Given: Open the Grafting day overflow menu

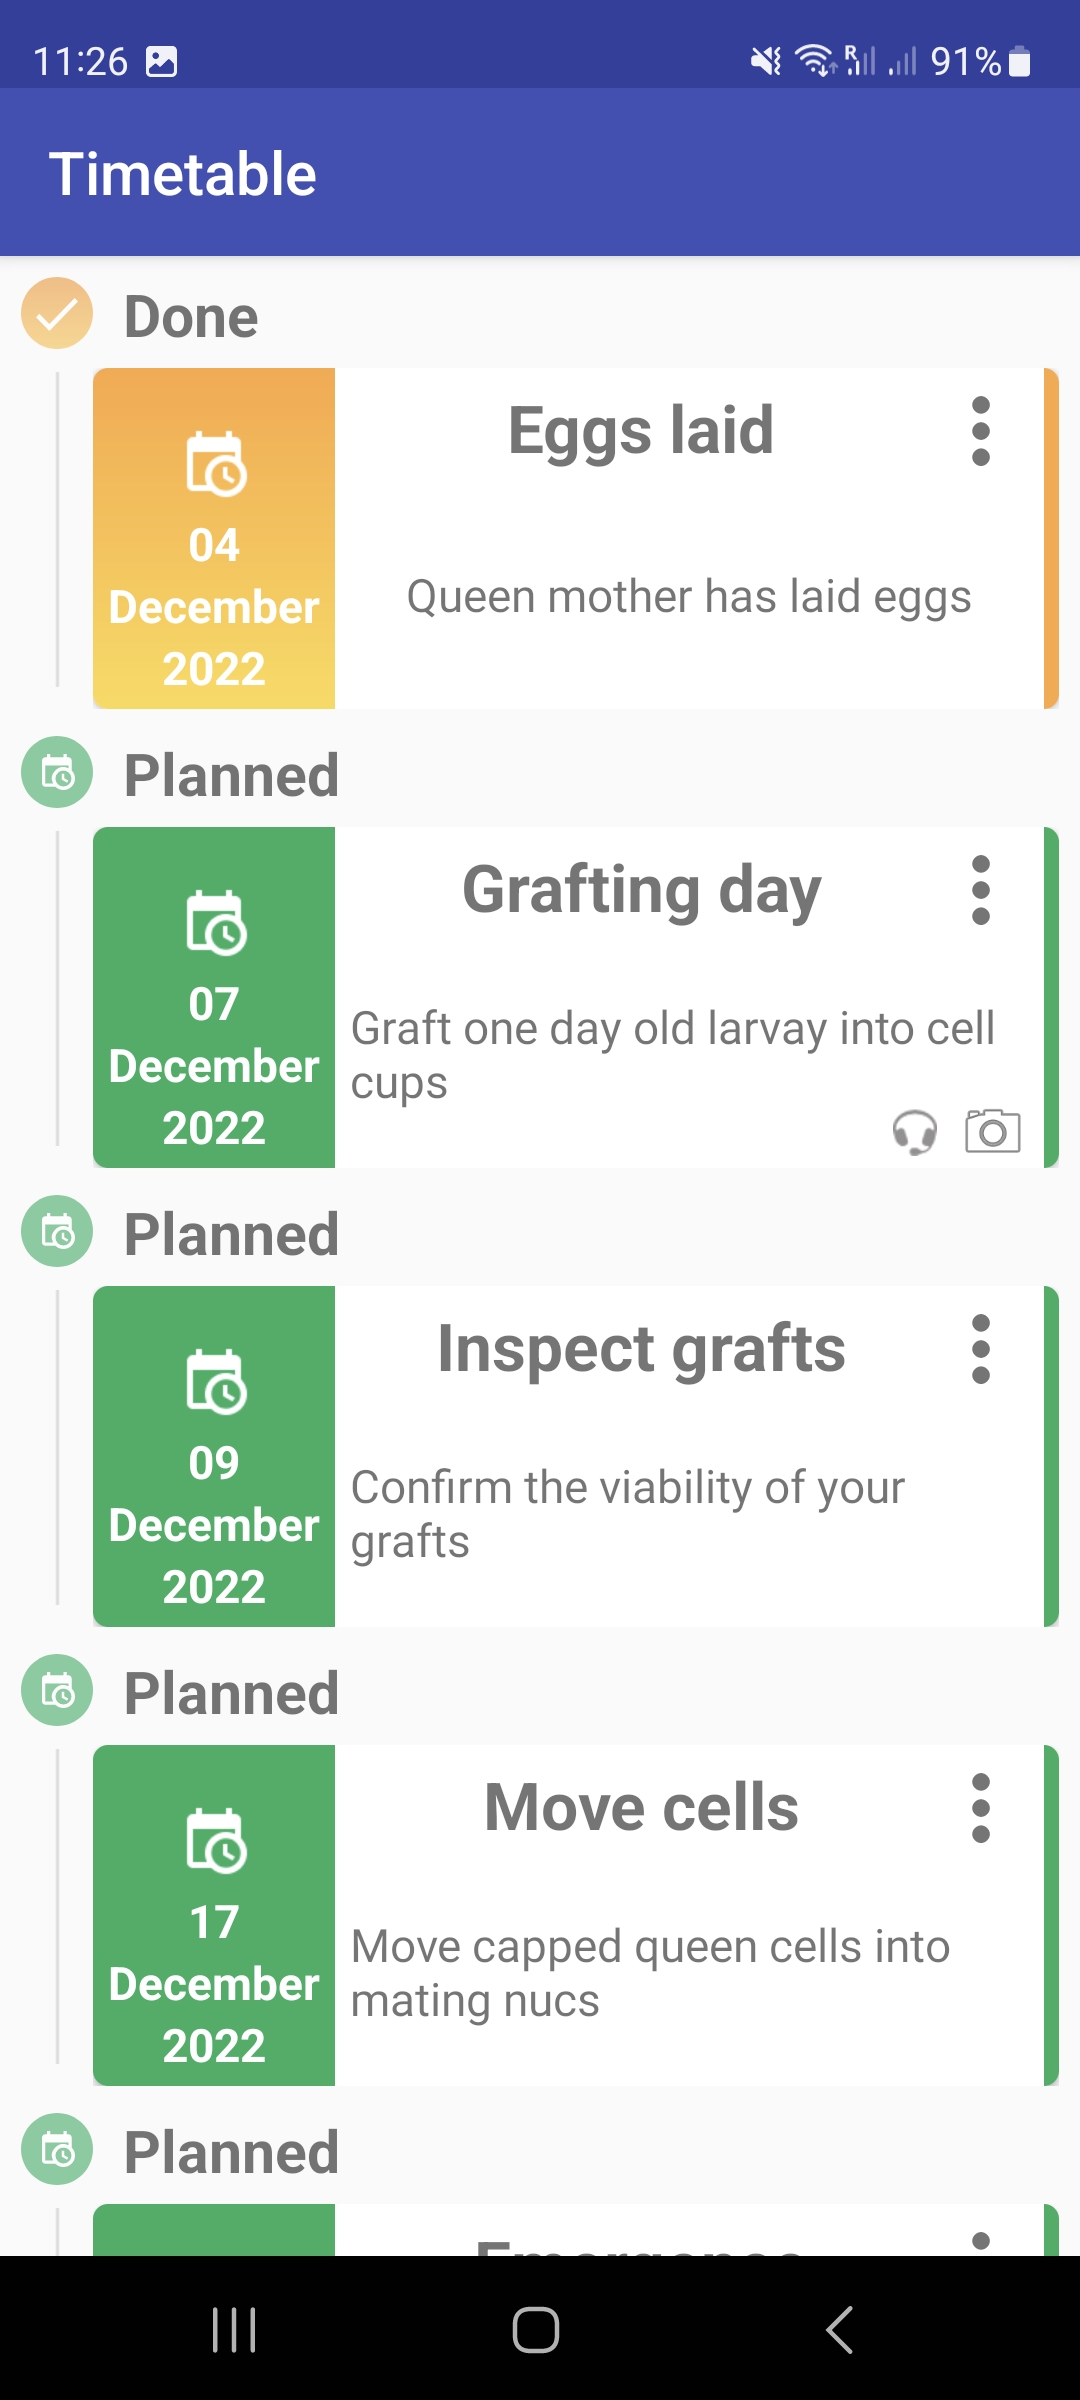Looking at the screenshot, I should (980, 890).
